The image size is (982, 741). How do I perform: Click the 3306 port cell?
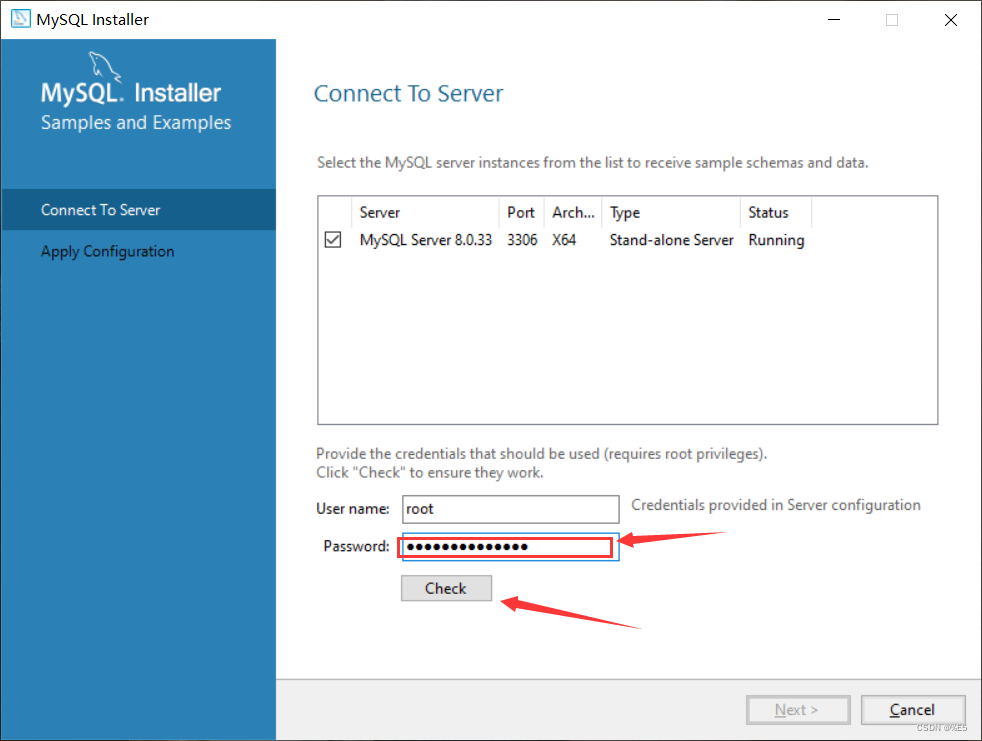[522, 240]
